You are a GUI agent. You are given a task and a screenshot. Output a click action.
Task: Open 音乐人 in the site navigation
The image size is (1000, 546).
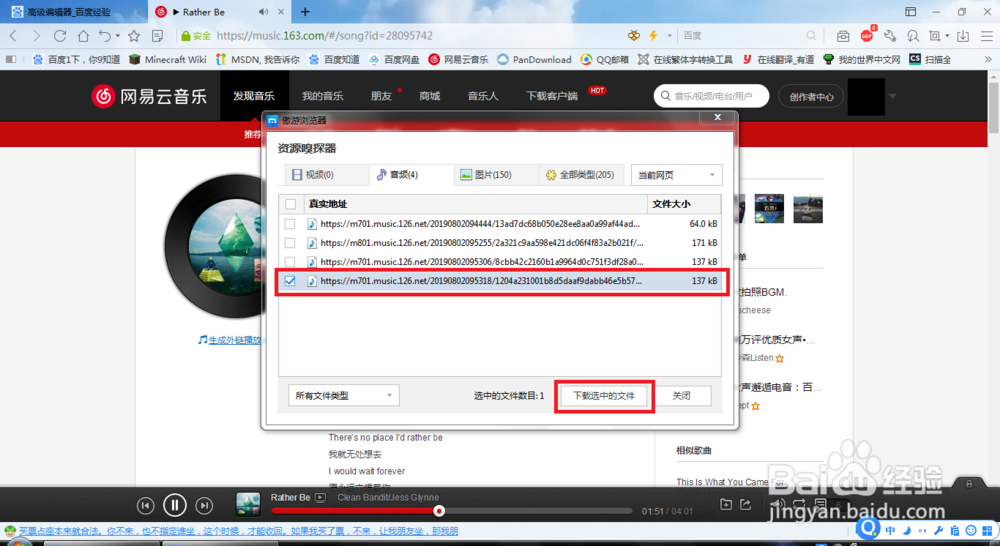(x=483, y=96)
